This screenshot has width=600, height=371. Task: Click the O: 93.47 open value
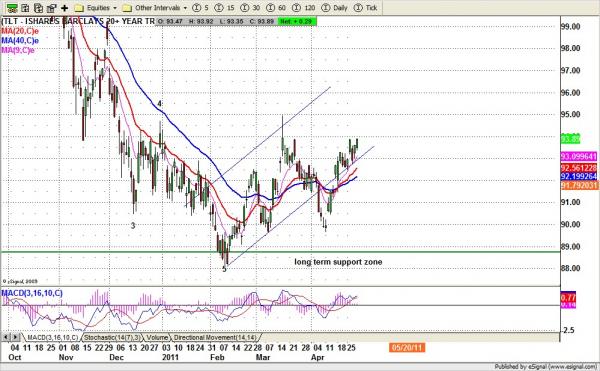(x=170, y=21)
